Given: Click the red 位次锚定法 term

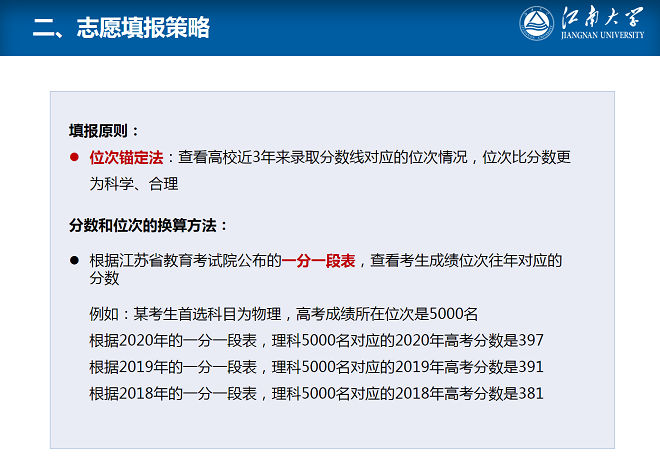Looking at the screenshot, I should click(127, 158).
